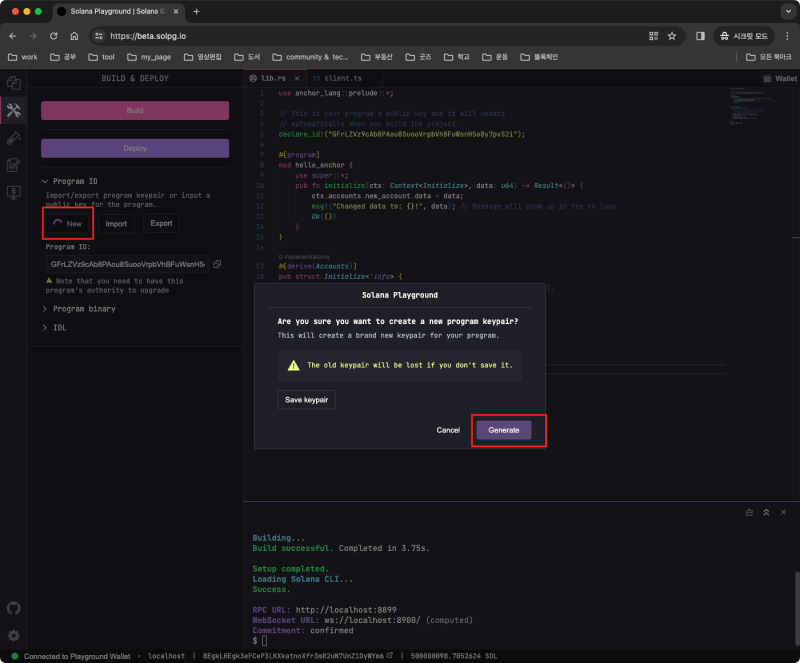The image size is (800, 663).
Task: Click the connection status dot in status bar
Action: pyautogui.click(x=15, y=656)
